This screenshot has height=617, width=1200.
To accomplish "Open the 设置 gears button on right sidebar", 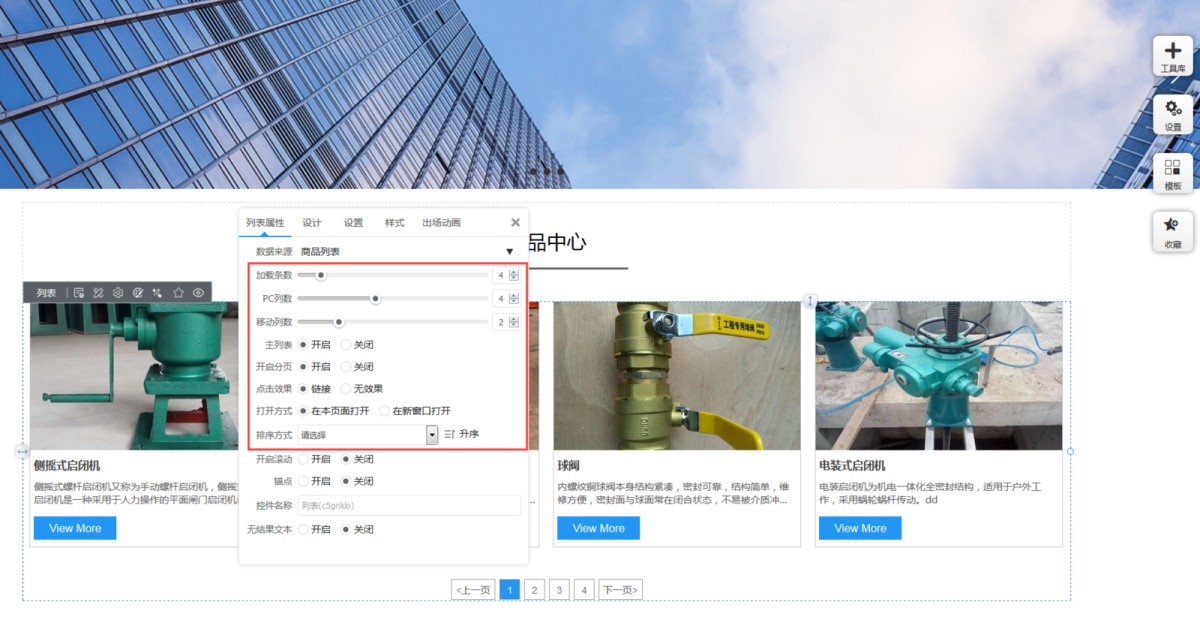I will click(1172, 115).
